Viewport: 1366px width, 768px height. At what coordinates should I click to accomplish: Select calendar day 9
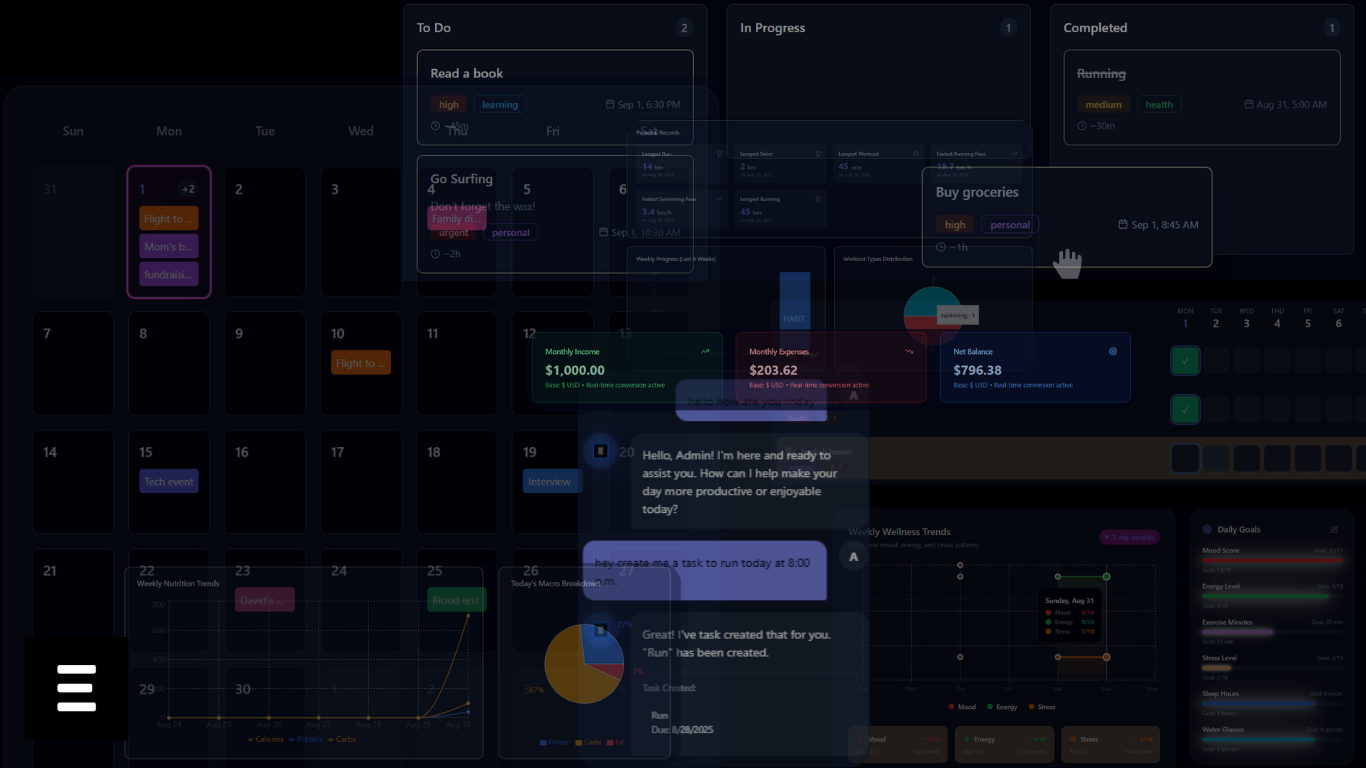265,363
